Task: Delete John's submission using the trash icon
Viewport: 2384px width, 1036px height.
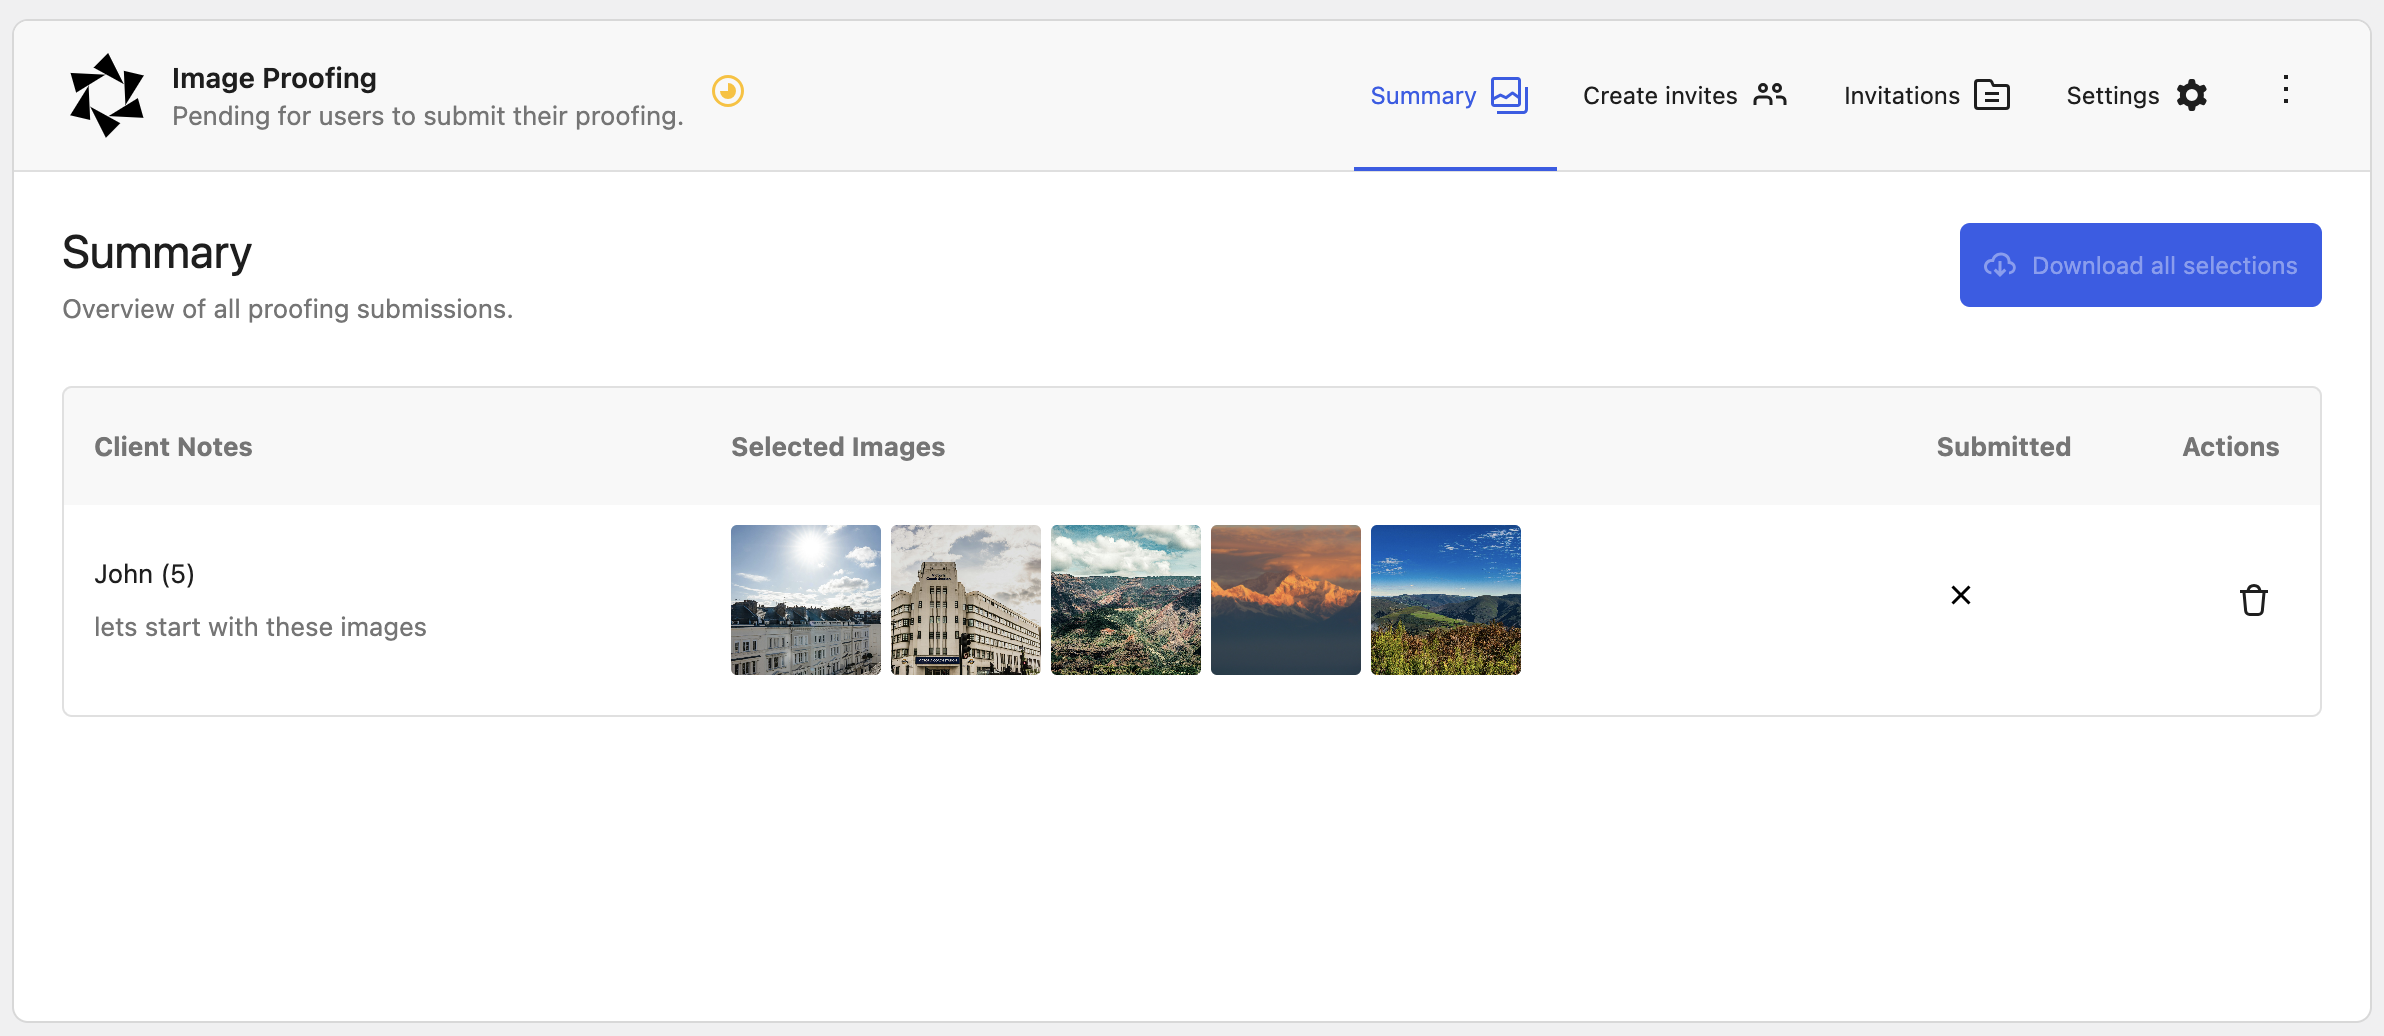Action: tap(2253, 599)
